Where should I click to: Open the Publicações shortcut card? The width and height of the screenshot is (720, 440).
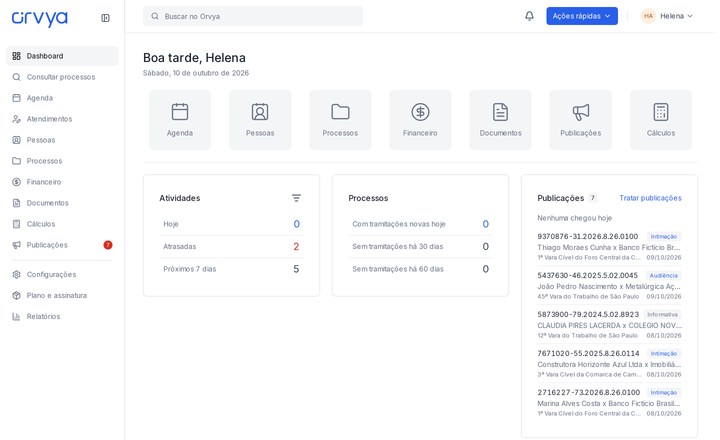click(580, 120)
